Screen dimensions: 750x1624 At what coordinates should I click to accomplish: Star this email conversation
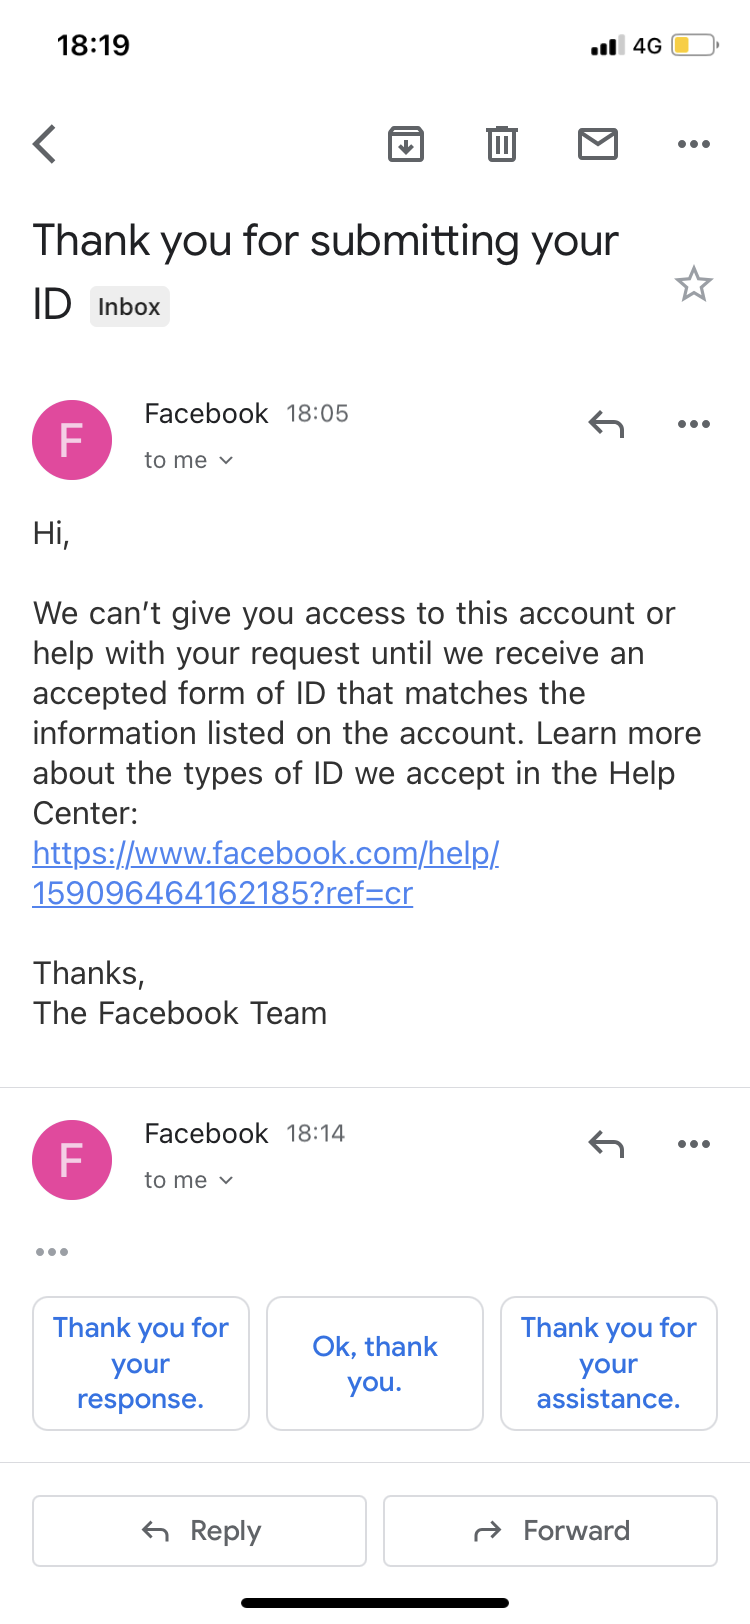click(x=693, y=285)
